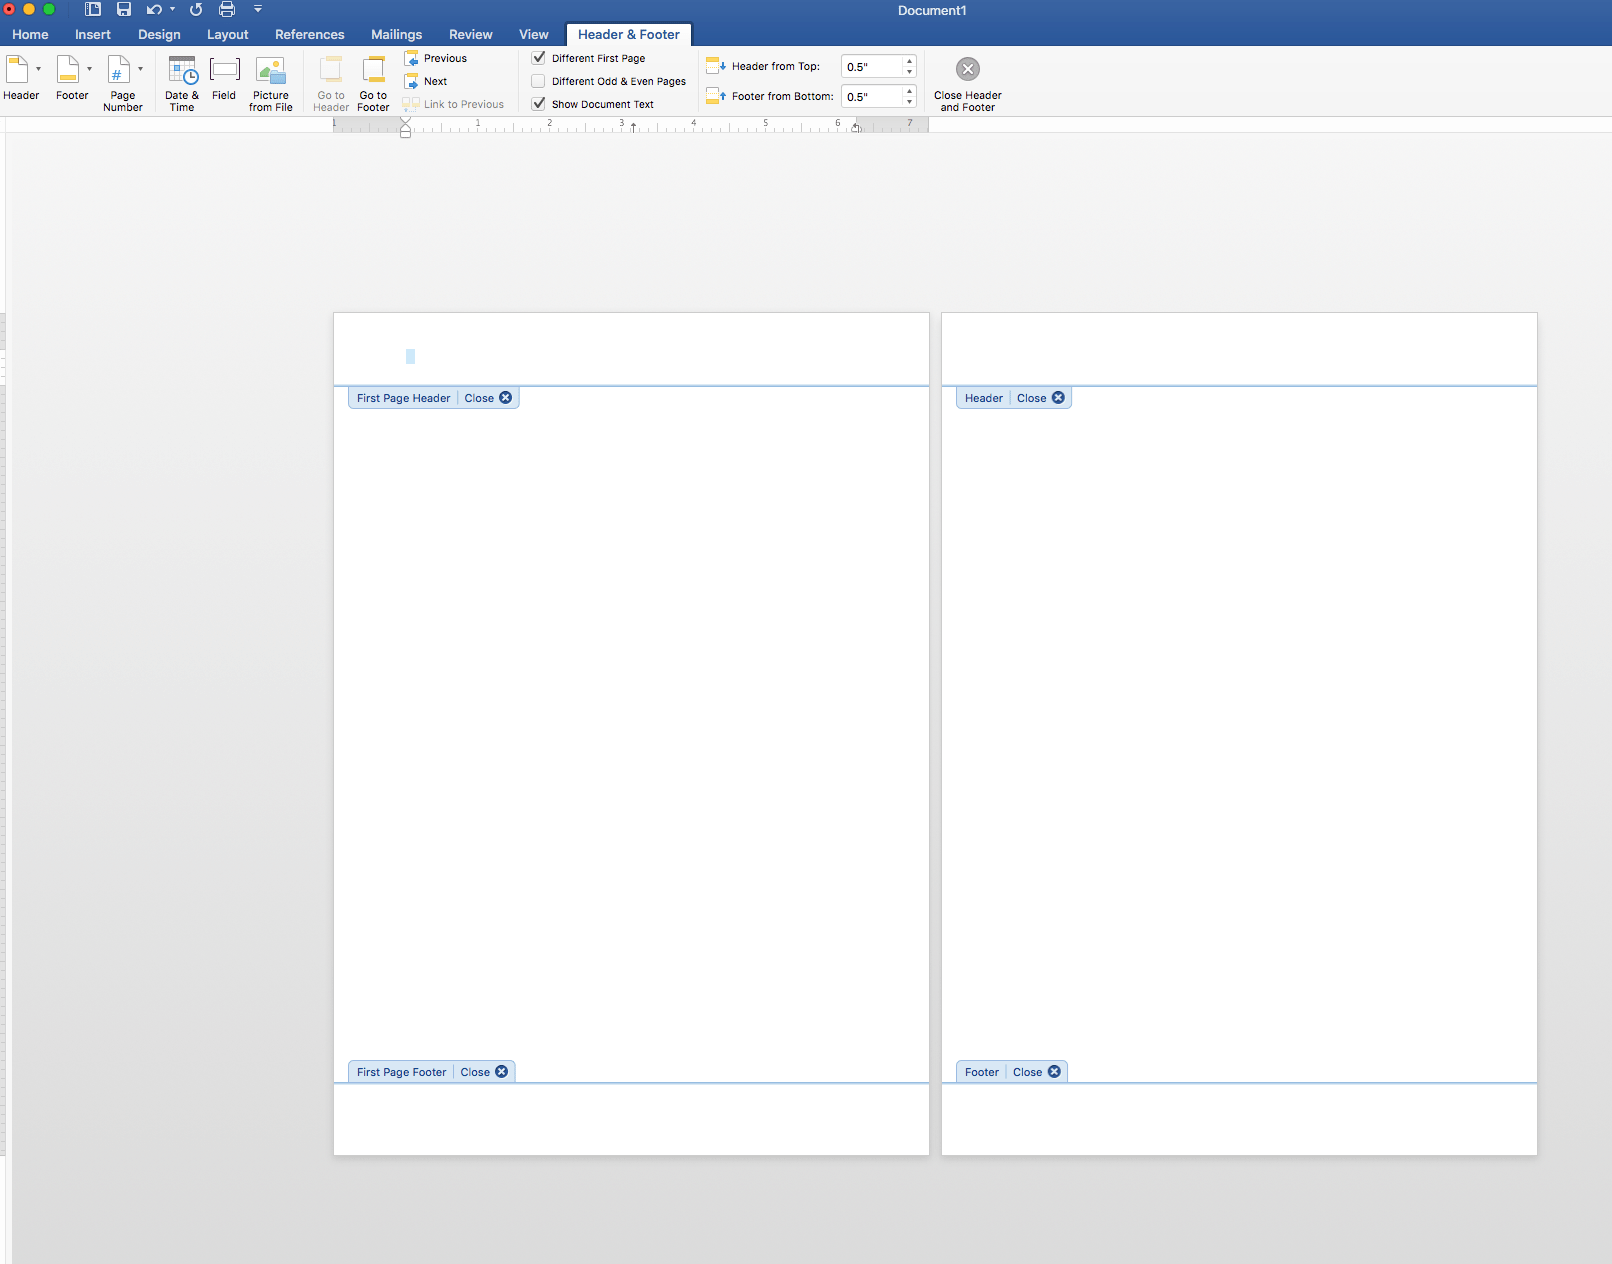Expand the Page Number dropdown arrow
This screenshot has height=1264, width=1612.
pos(140,69)
